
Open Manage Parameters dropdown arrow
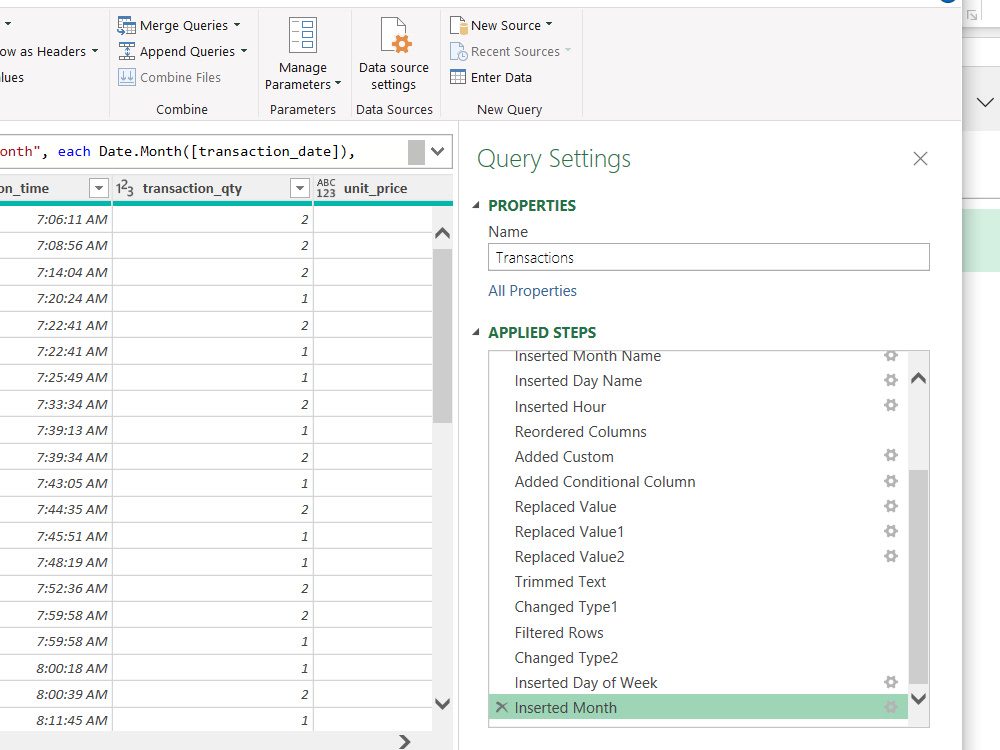pos(338,84)
